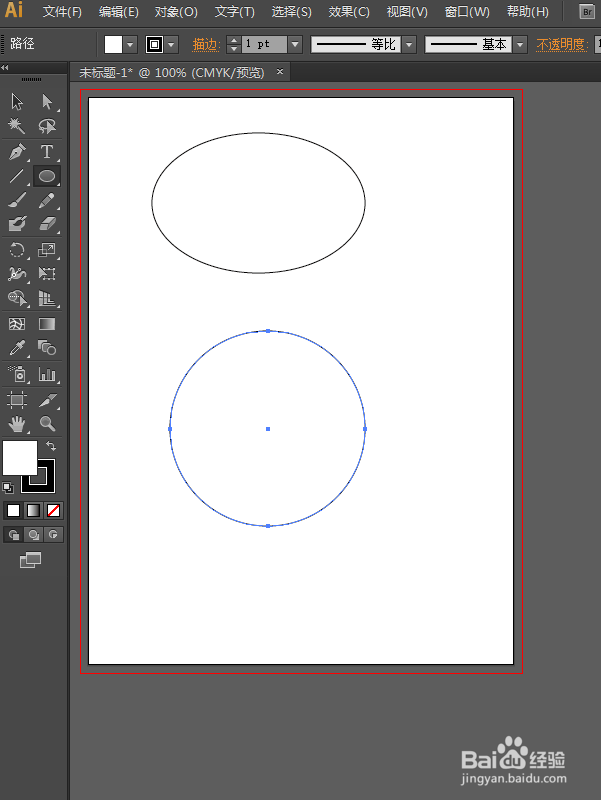Open 基本 brush definition dropdown
The width and height of the screenshot is (601, 800).
pyautogui.click(x=520, y=44)
